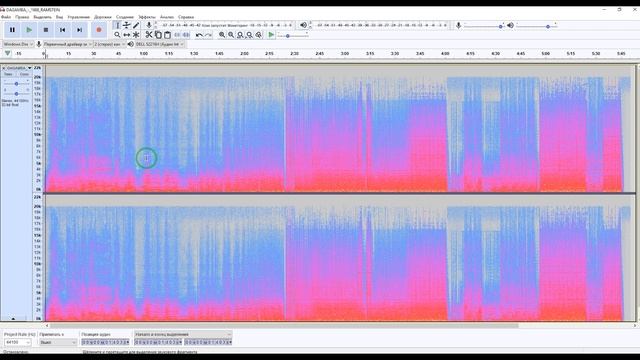
Task: Open the Вид menu
Action: click(60, 17)
